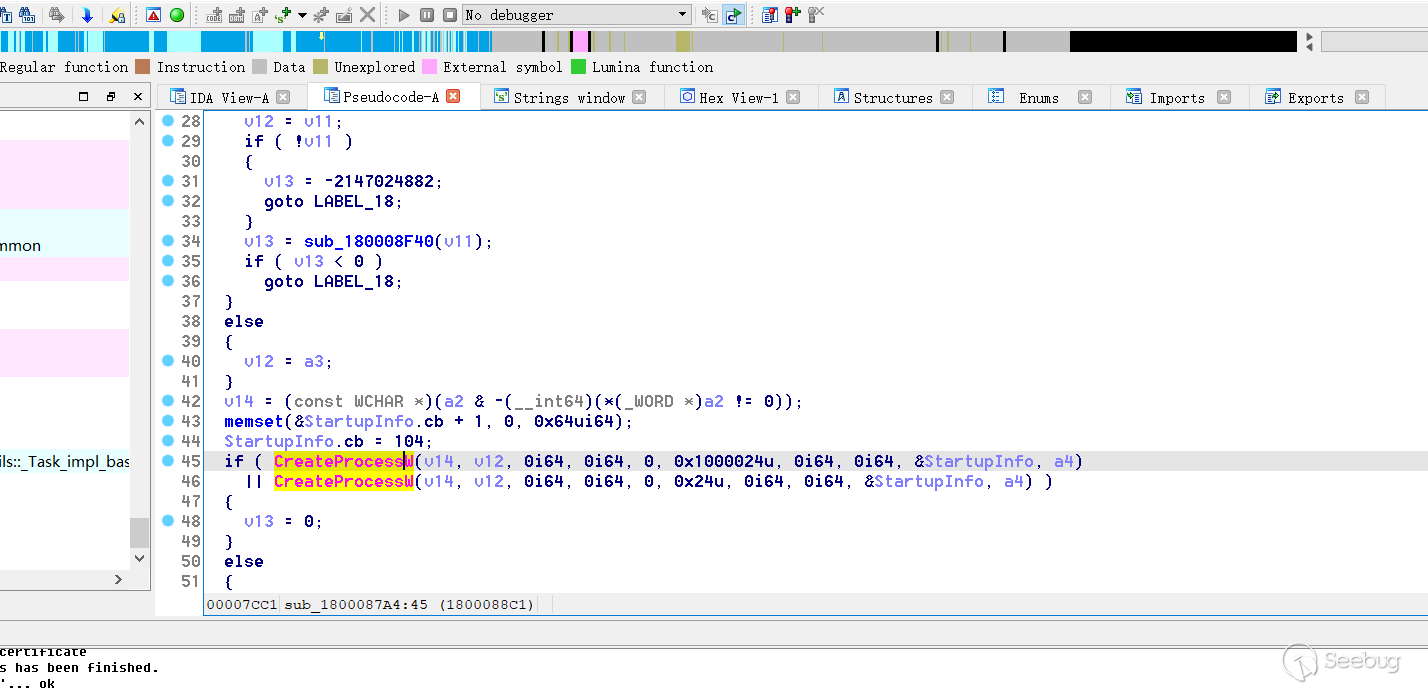Open the string type dropdown arrow in toolbar
Image resolution: width=1428 pixels, height=689 pixels.
(301, 14)
